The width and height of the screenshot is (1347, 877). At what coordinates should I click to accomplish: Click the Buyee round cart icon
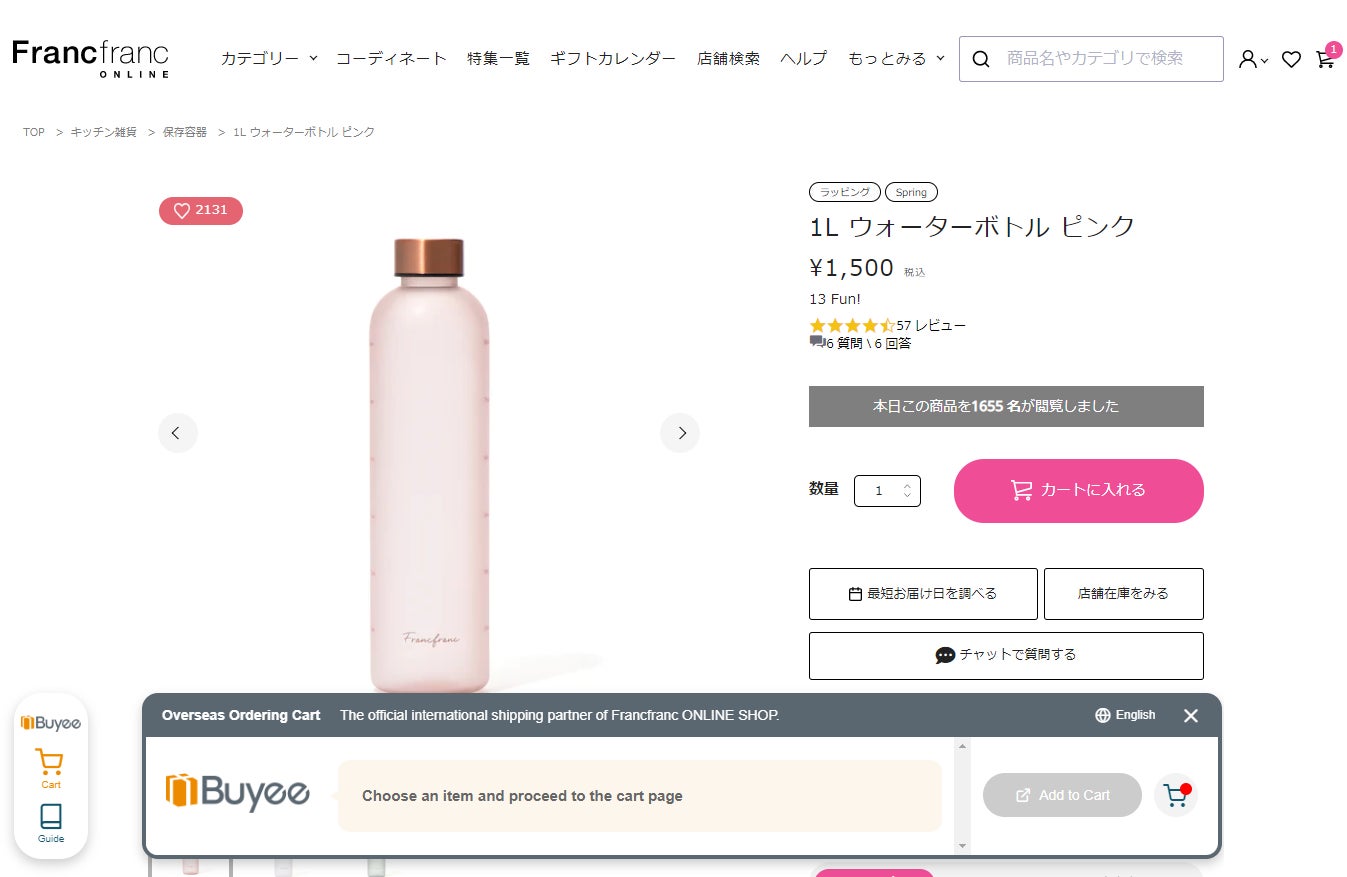1176,796
